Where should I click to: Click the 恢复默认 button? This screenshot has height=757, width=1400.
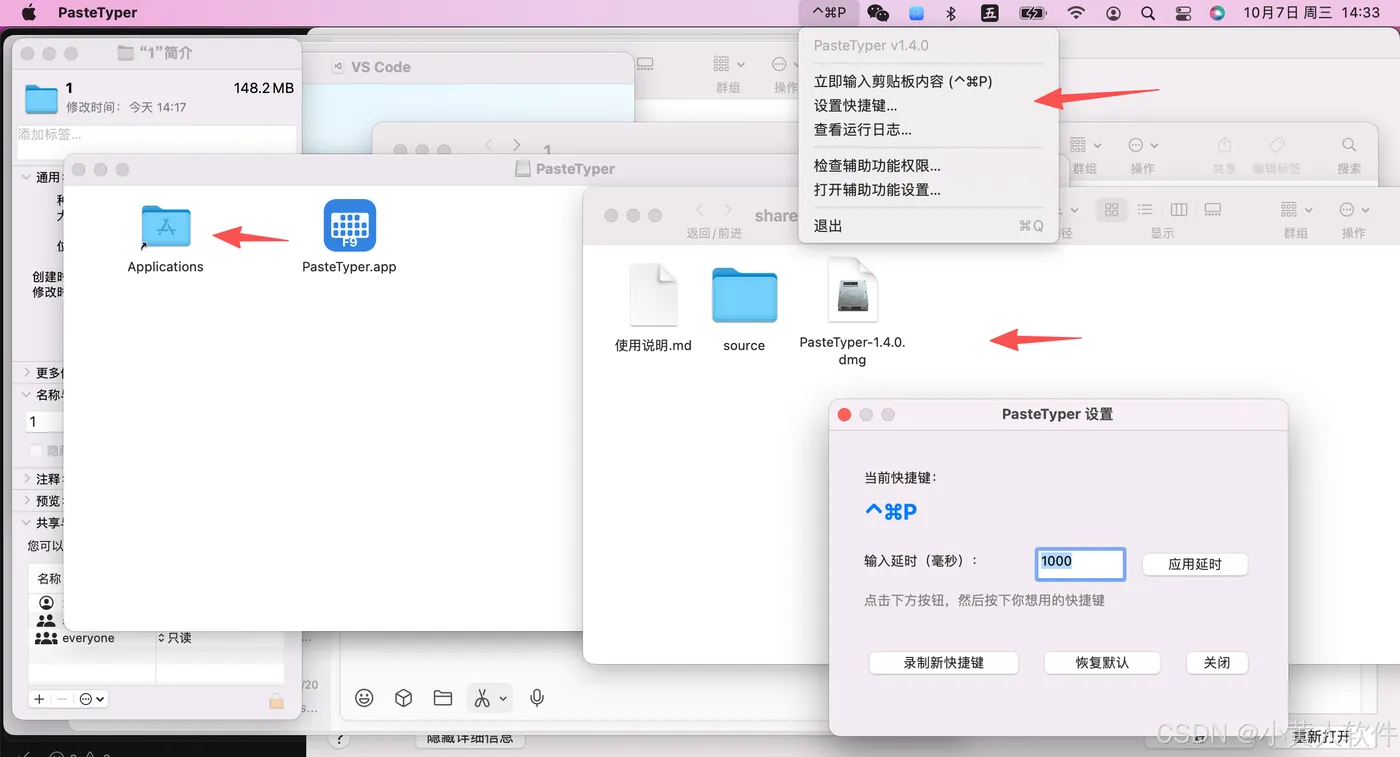point(1102,662)
